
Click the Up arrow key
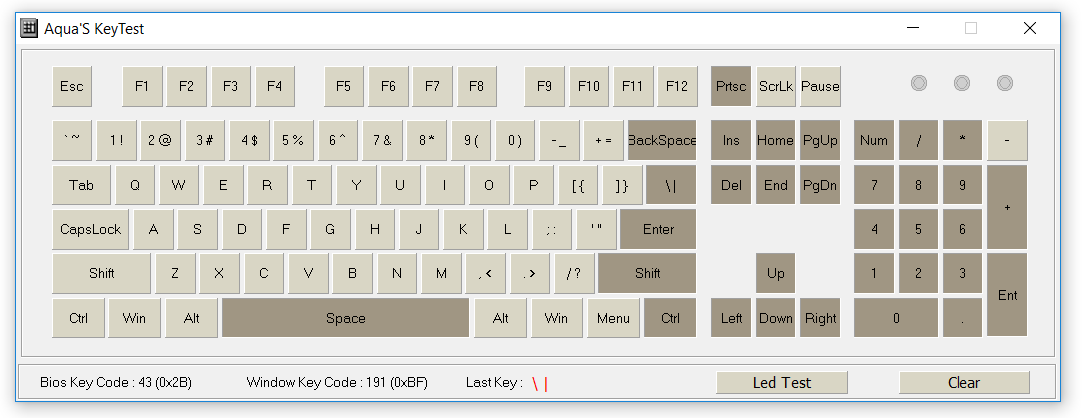776,273
